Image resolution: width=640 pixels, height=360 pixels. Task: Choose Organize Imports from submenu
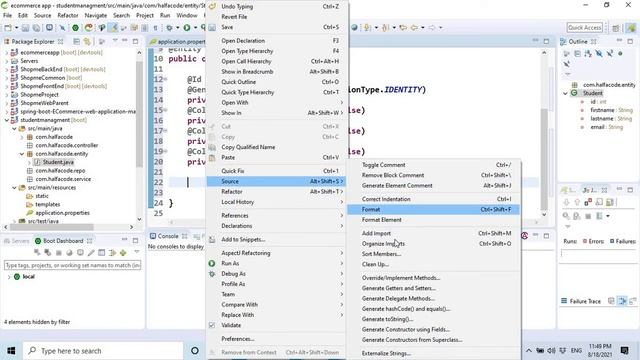click(433, 244)
